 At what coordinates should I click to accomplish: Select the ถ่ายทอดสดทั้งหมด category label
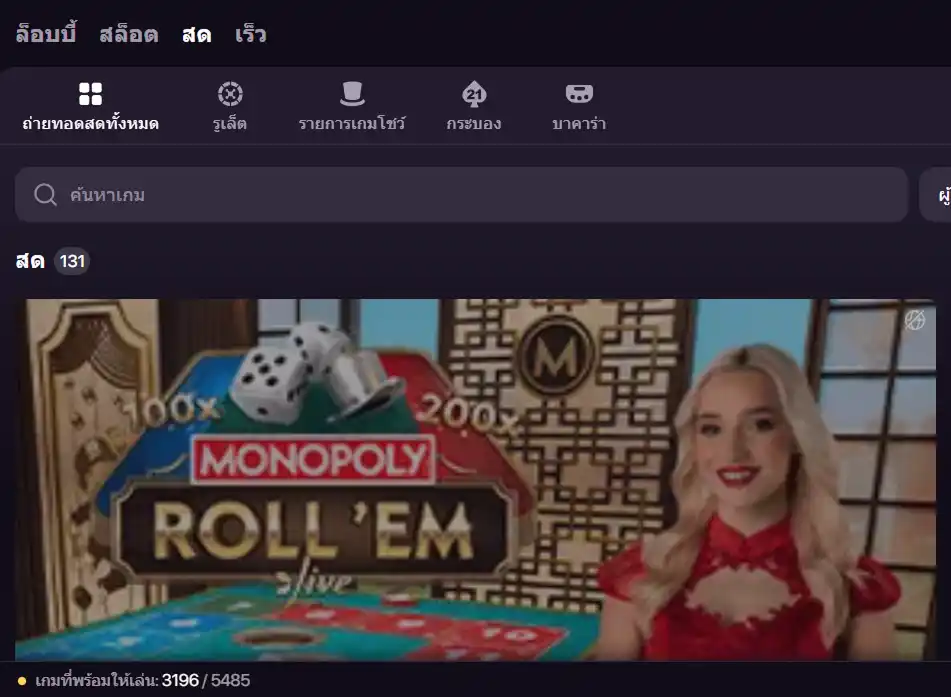[90, 124]
